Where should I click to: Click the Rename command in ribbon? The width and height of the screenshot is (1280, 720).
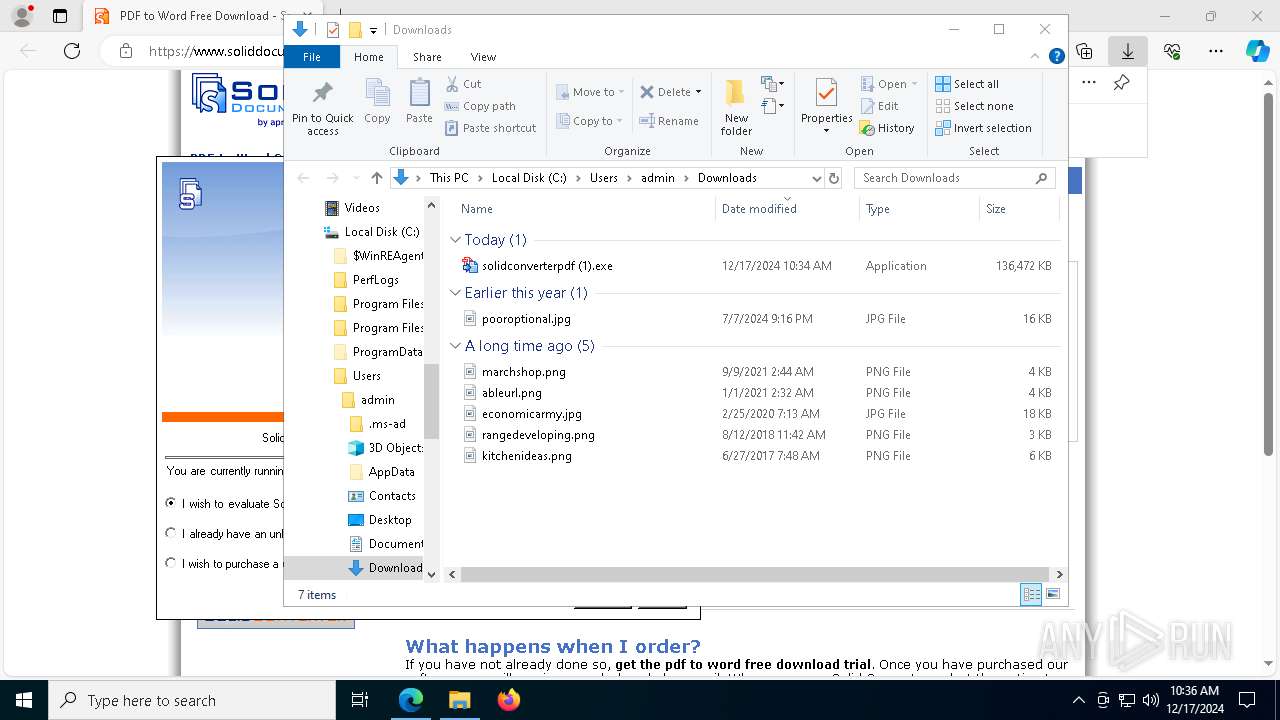[x=669, y=121]
